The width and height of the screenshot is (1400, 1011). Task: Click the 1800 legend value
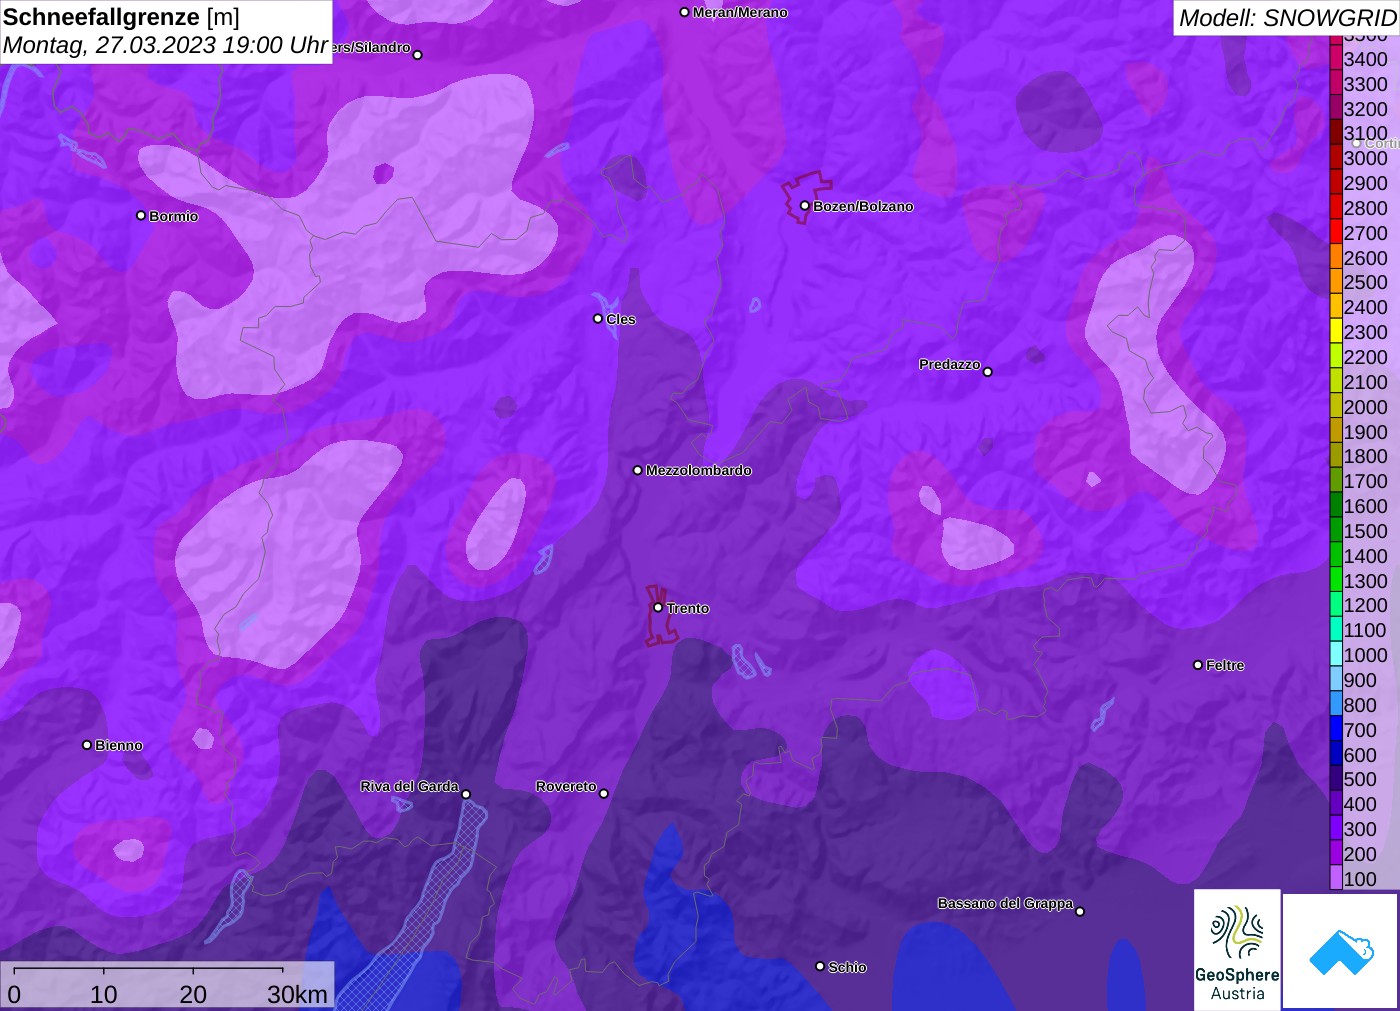(1366, 456)
